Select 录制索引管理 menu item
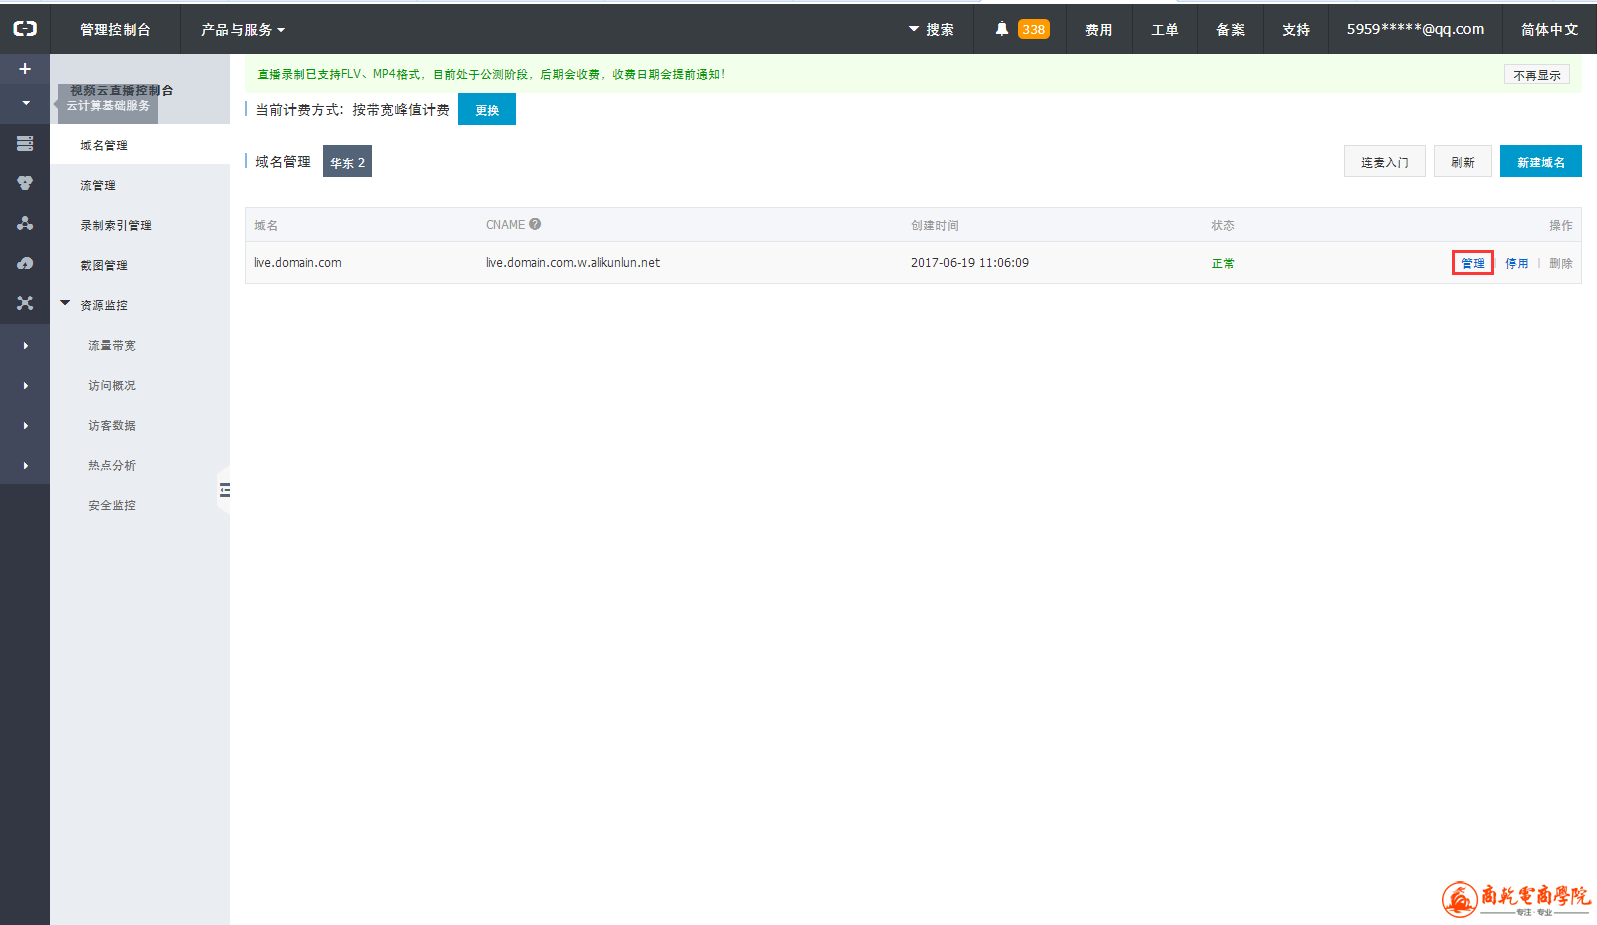Viewport: 1597px width, 925px height. [x=116, y=225]
